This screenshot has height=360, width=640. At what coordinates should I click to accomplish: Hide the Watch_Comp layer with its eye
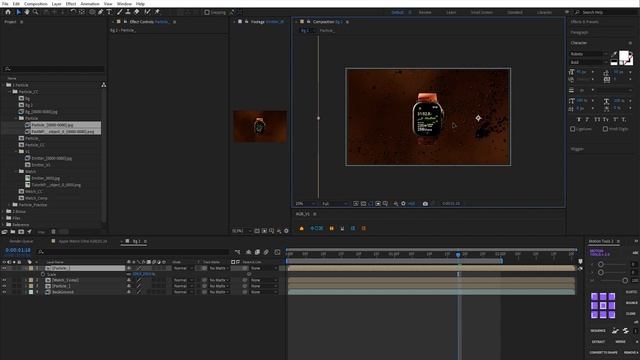tap(4, 280)
